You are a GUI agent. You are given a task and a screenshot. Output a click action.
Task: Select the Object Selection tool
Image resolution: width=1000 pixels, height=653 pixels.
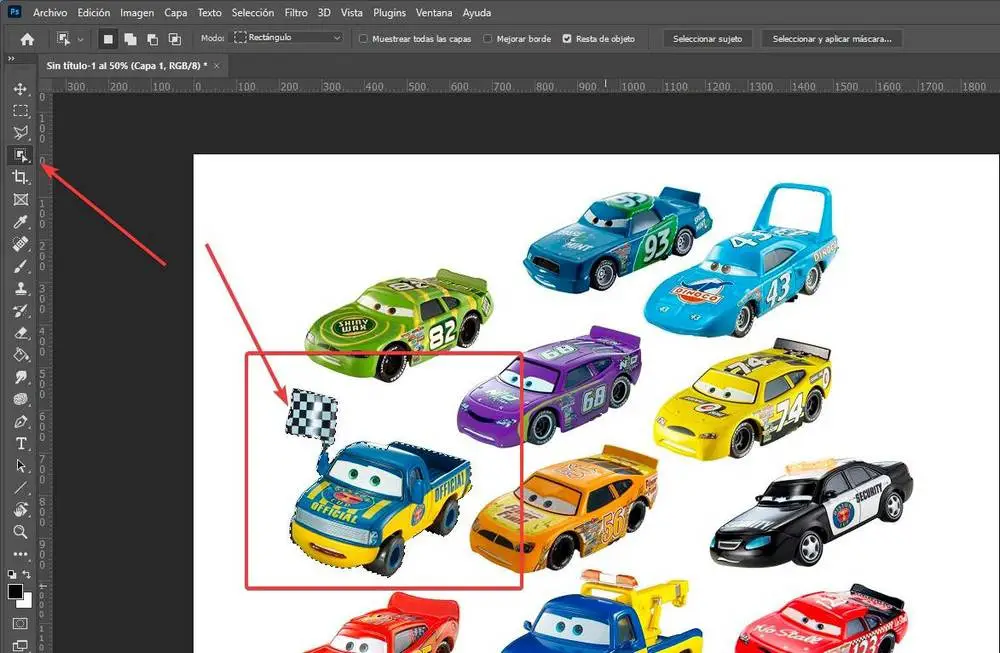(x=20, y=155)
